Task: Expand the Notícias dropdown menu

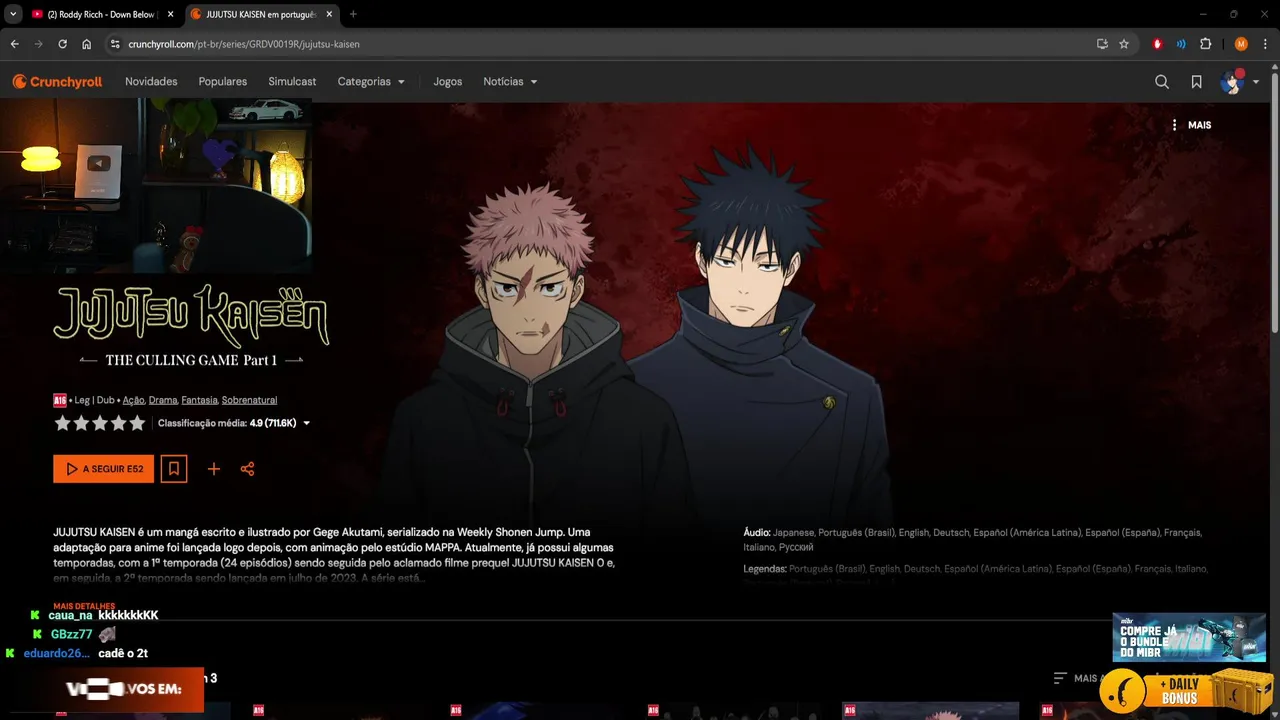Action: click(x=510, y=82)
